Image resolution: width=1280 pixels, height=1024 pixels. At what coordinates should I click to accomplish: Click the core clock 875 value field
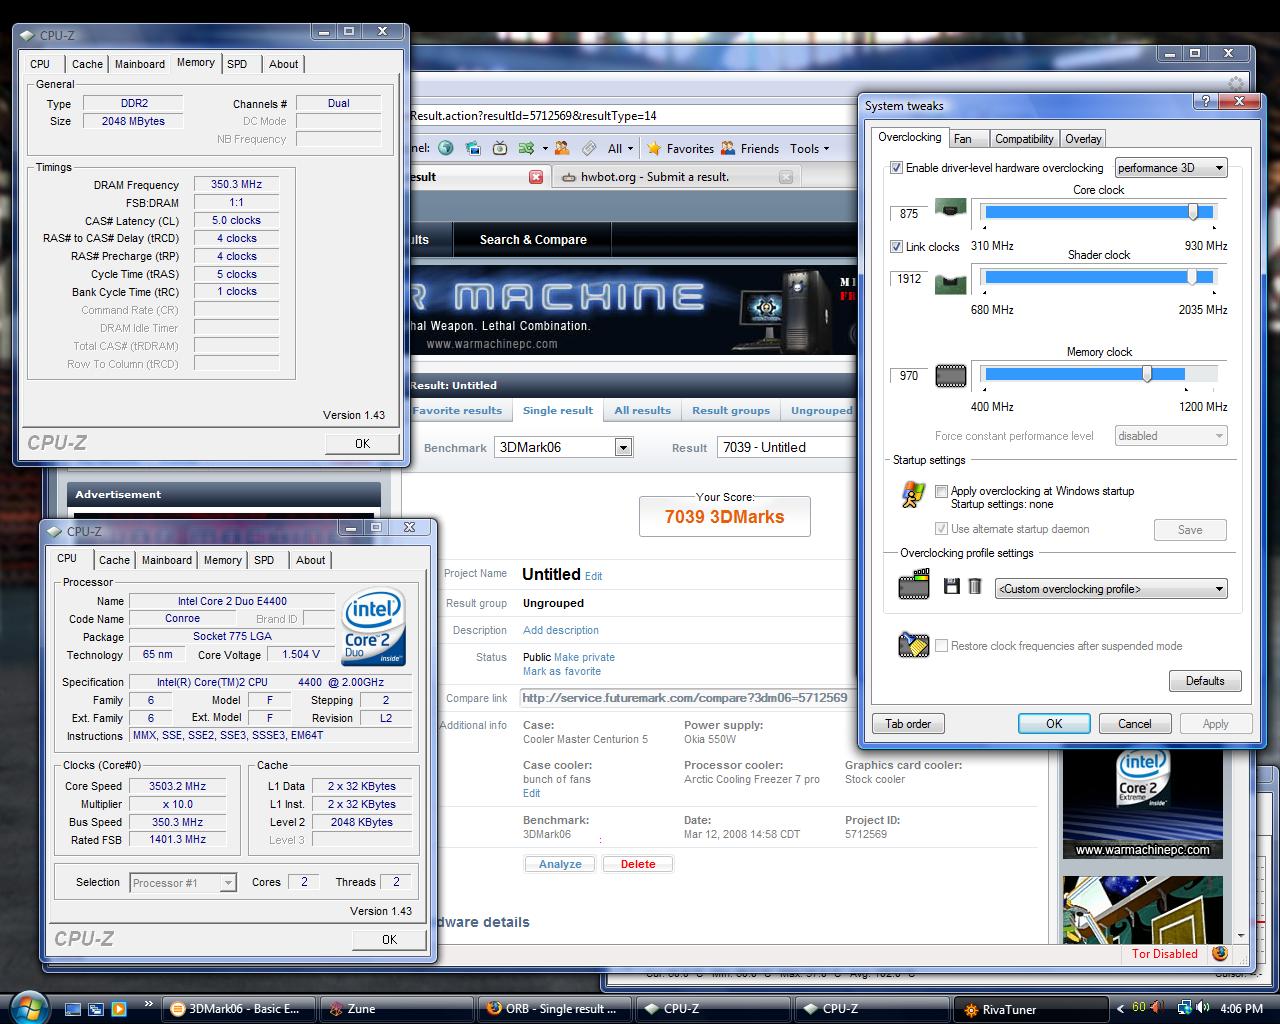point(909,213)
